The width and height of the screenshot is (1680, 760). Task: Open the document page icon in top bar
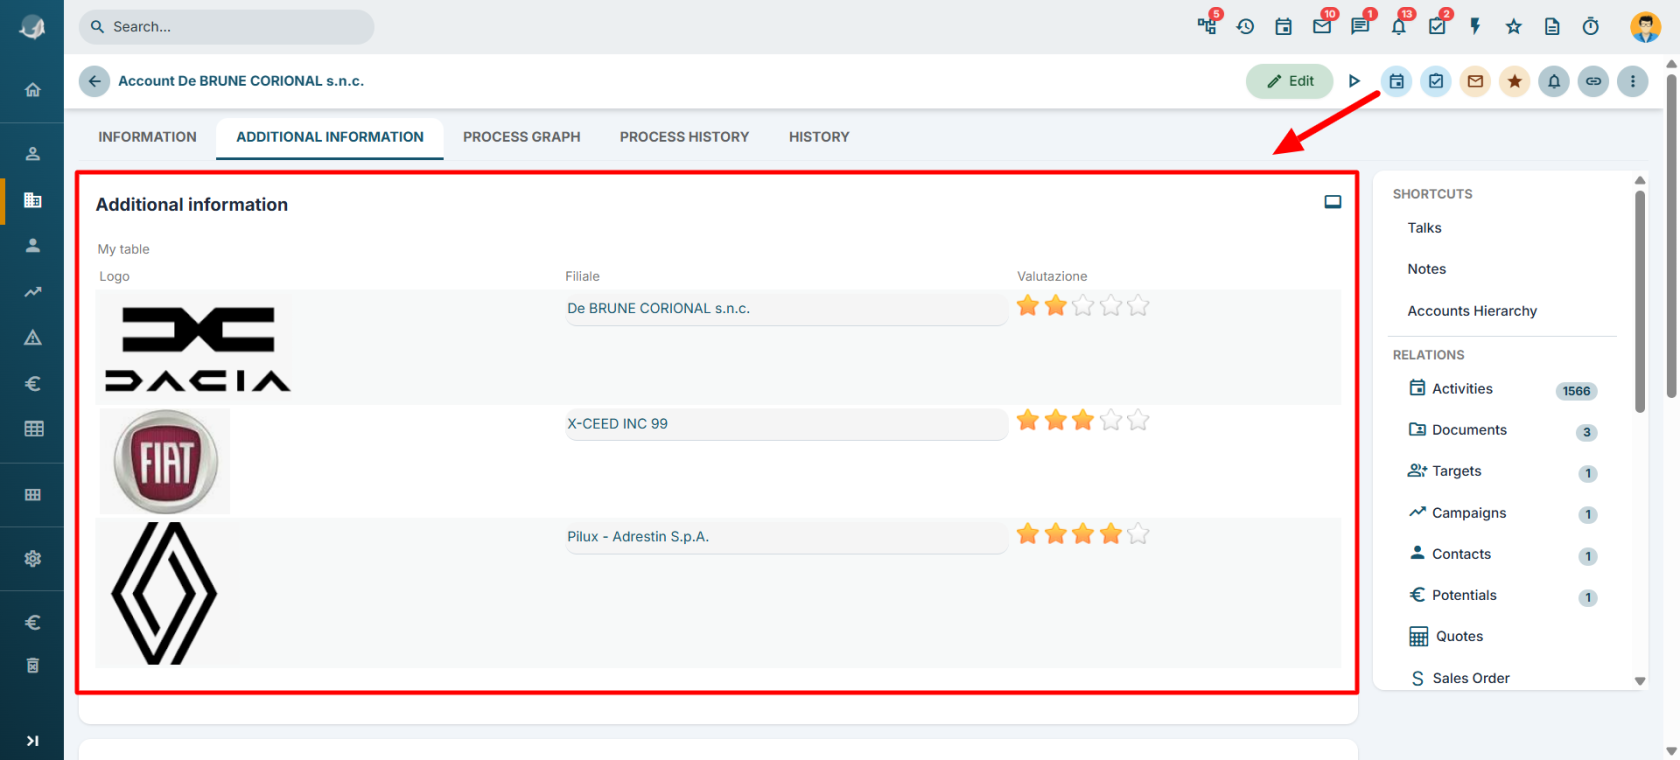point(1552,27)
